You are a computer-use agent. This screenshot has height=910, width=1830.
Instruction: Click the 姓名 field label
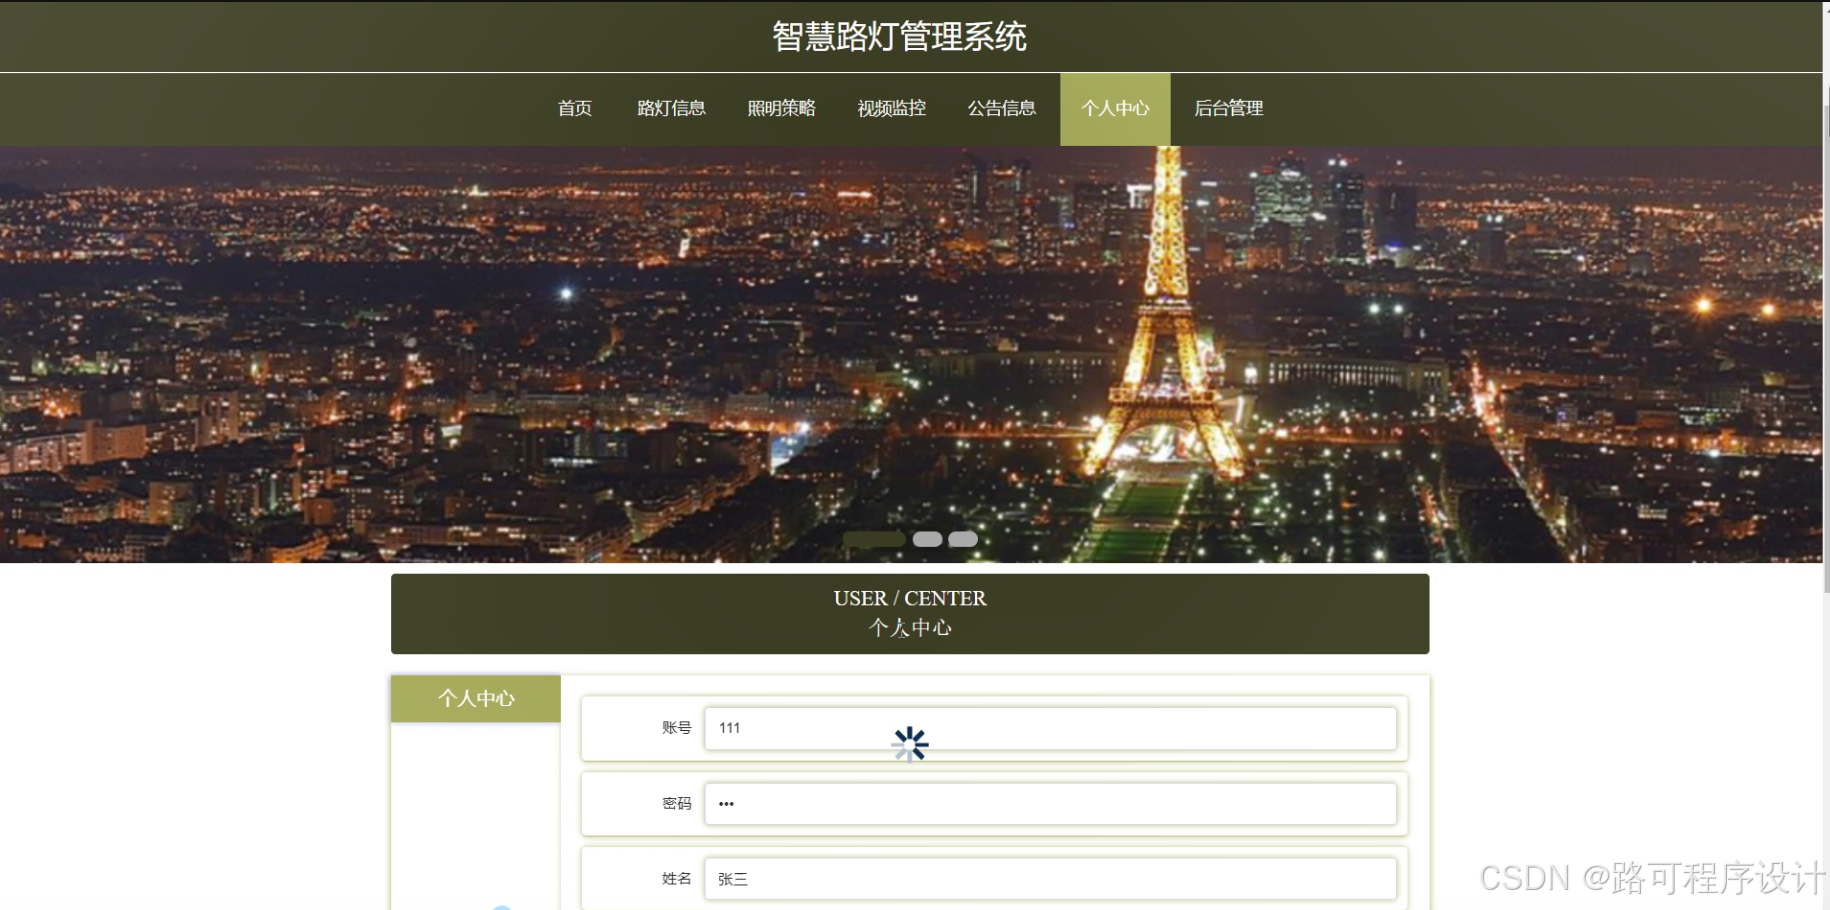click(x=676, y=879)
